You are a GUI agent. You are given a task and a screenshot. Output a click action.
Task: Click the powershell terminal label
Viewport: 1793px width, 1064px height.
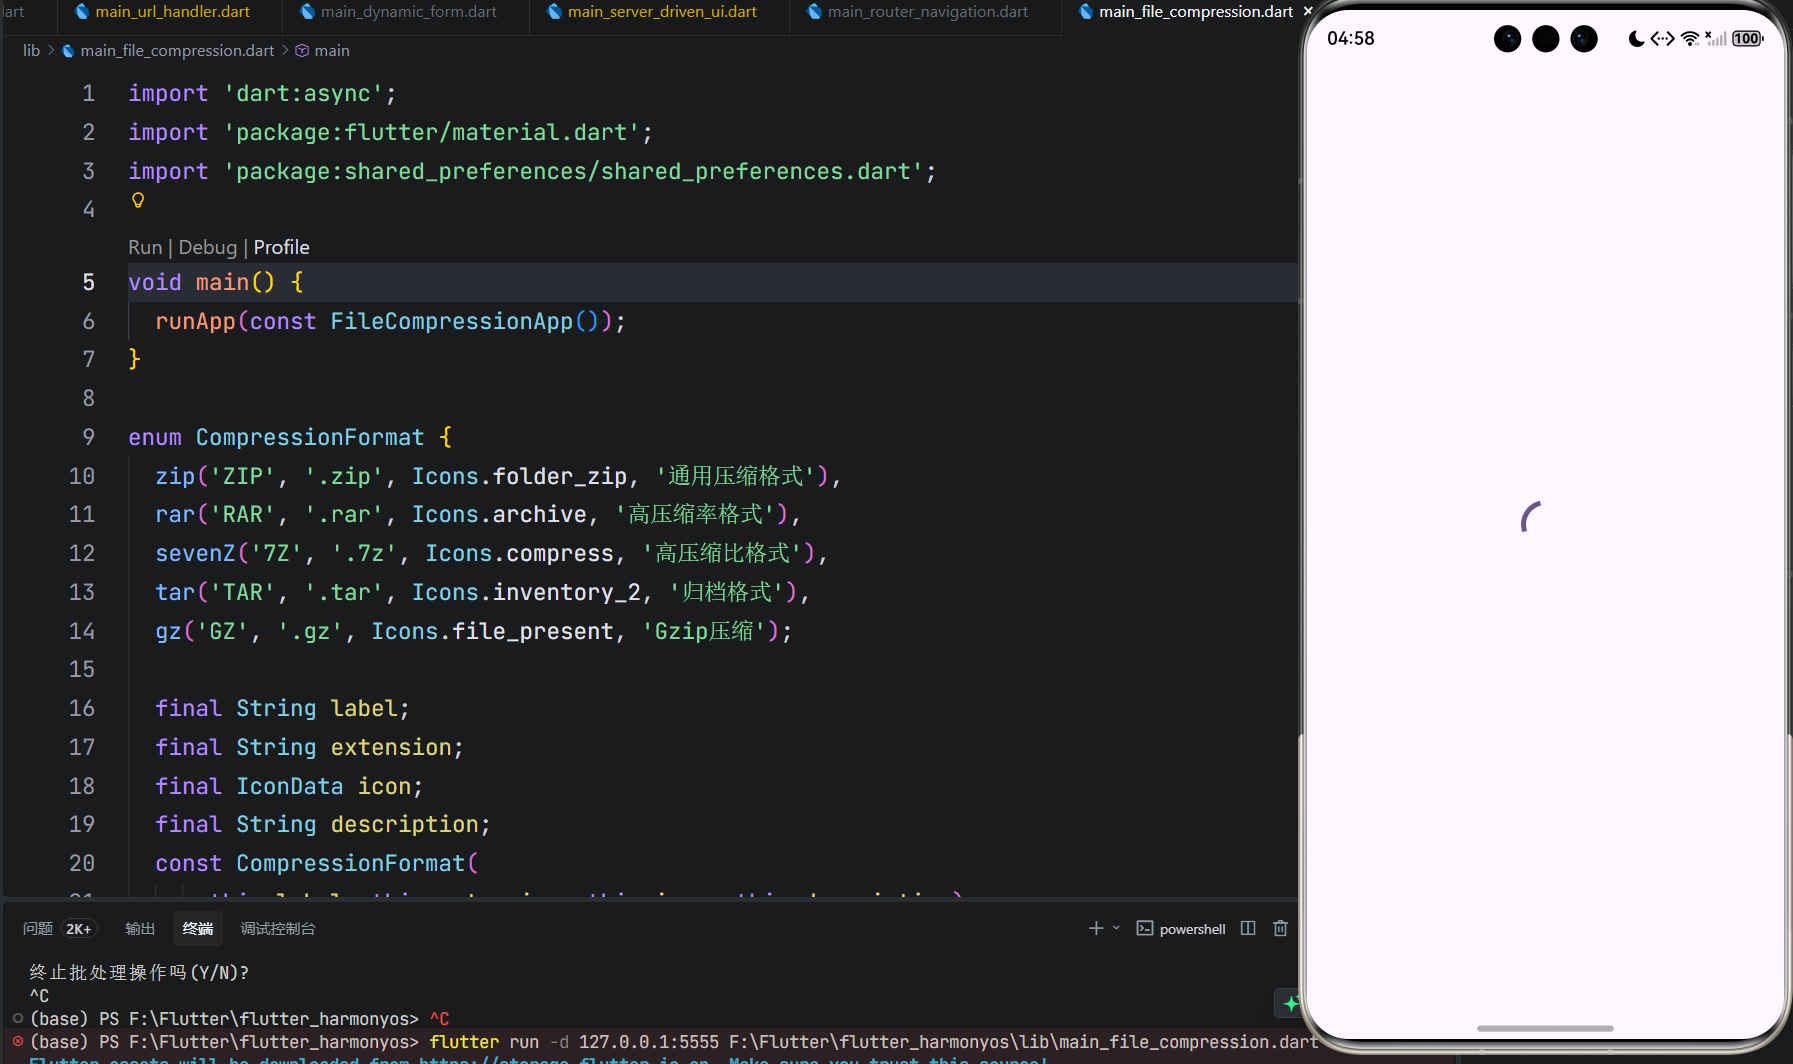point(1192,929)
